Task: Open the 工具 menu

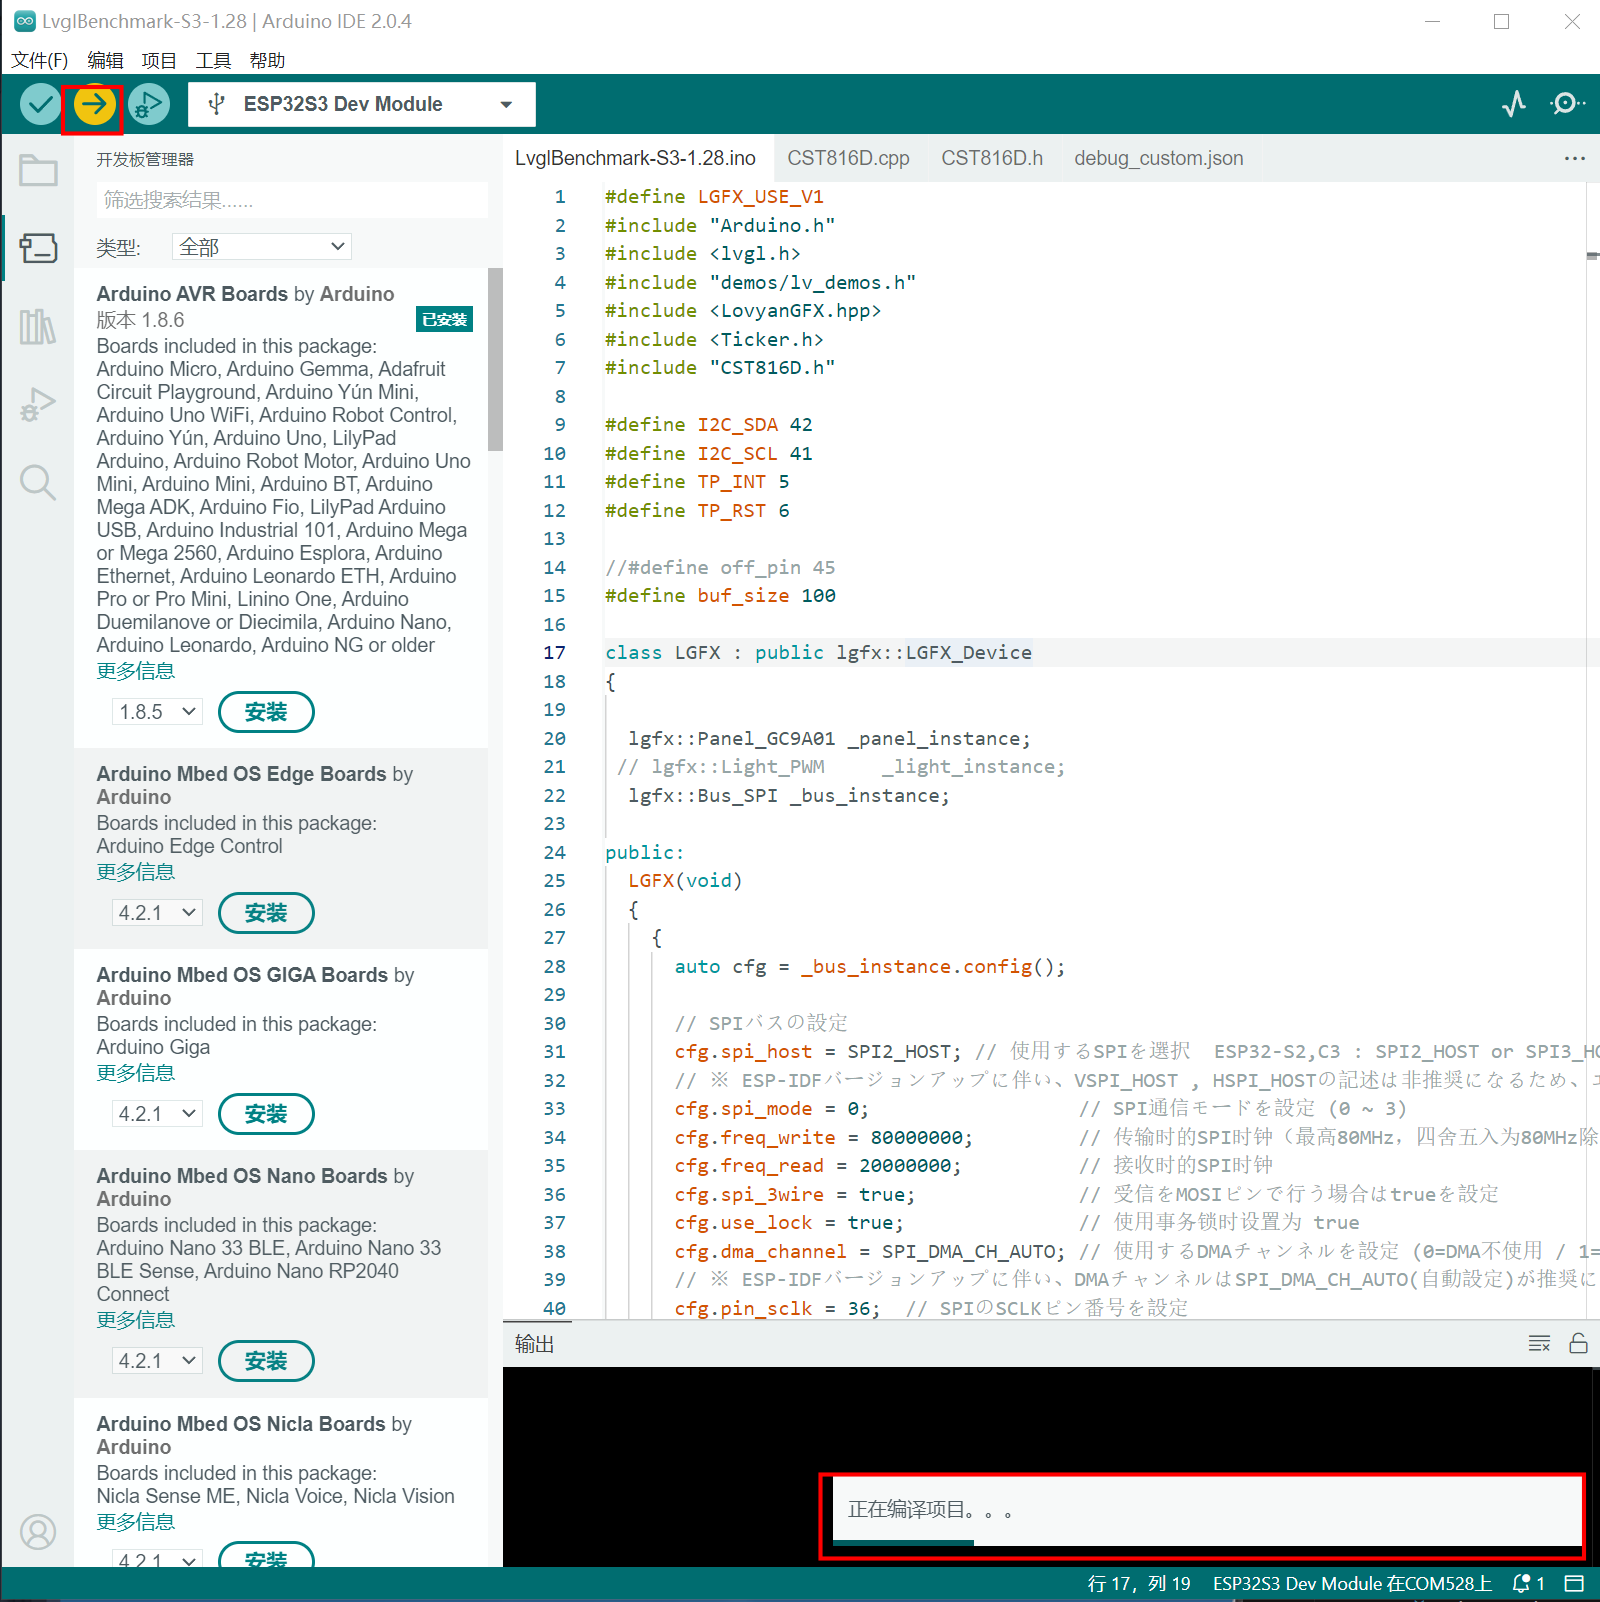Action: 213,60
